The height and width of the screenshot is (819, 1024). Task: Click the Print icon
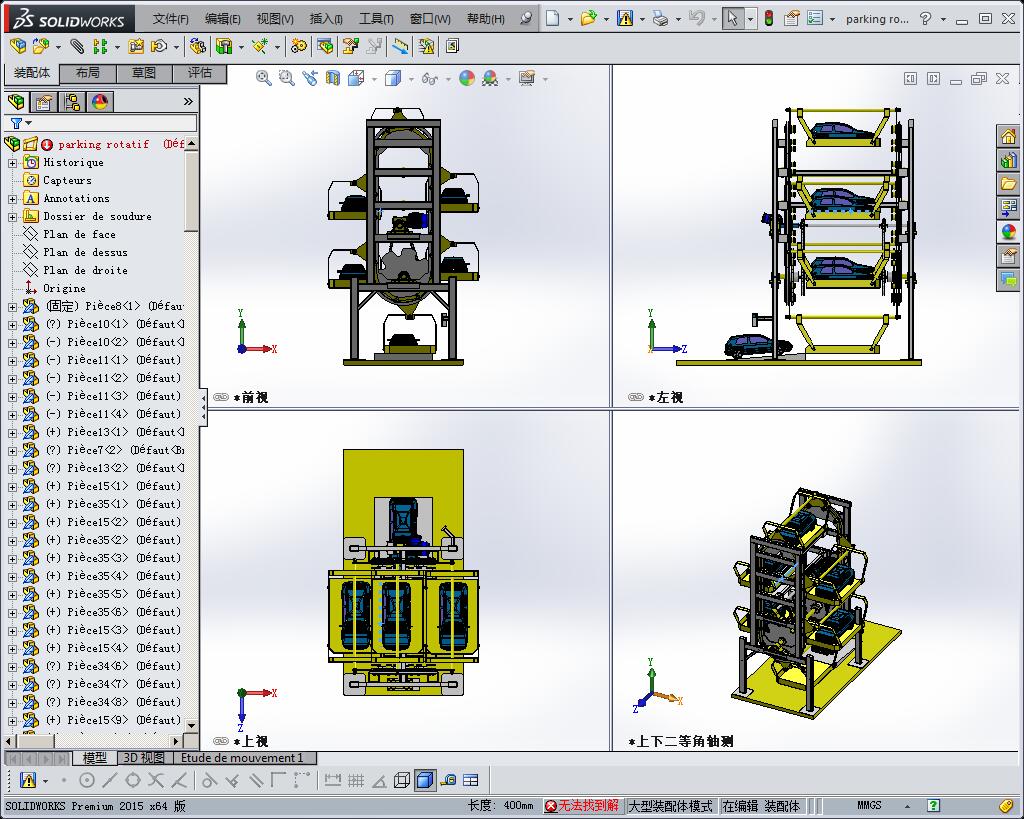pos(660,18)
